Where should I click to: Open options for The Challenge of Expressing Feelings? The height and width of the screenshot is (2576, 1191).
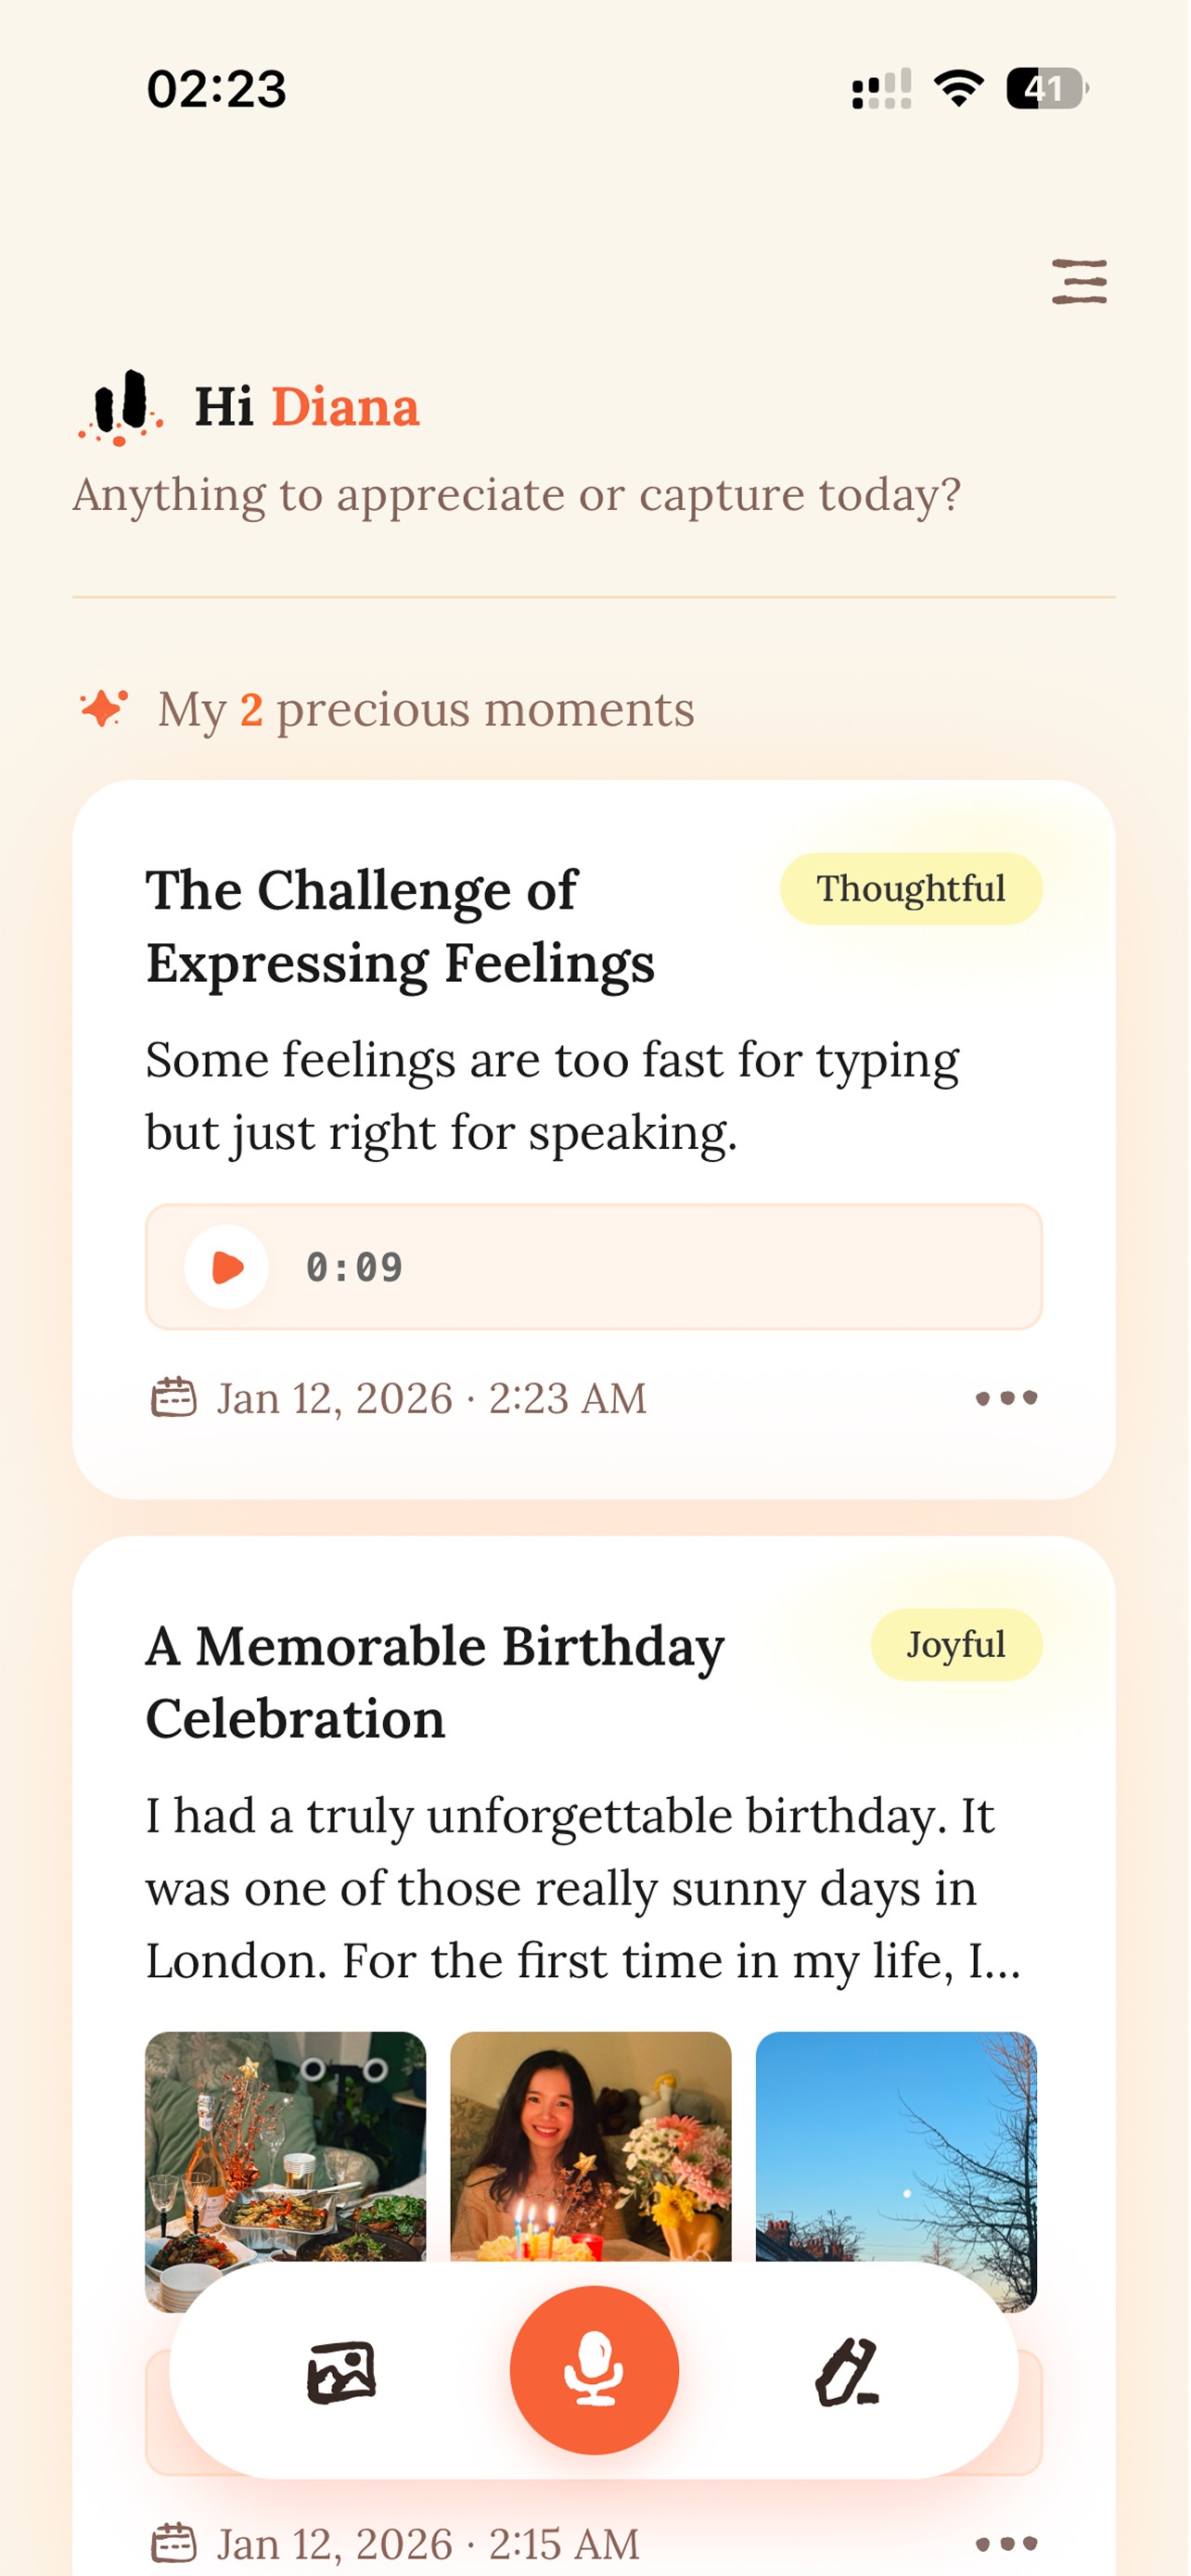pos(1007,1397)
